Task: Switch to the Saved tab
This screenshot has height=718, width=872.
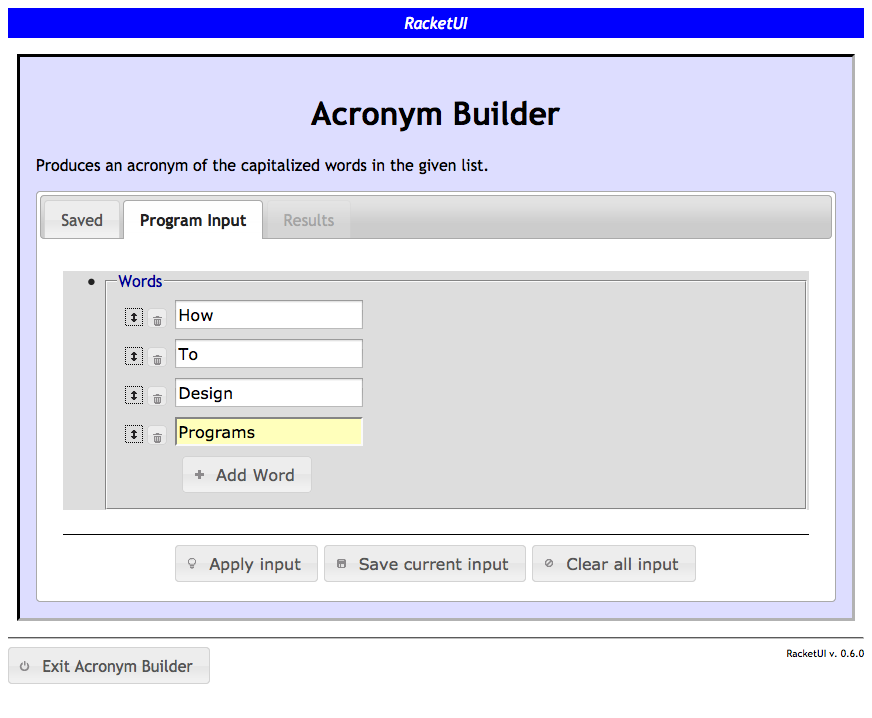Action: [x=81, y=220]
